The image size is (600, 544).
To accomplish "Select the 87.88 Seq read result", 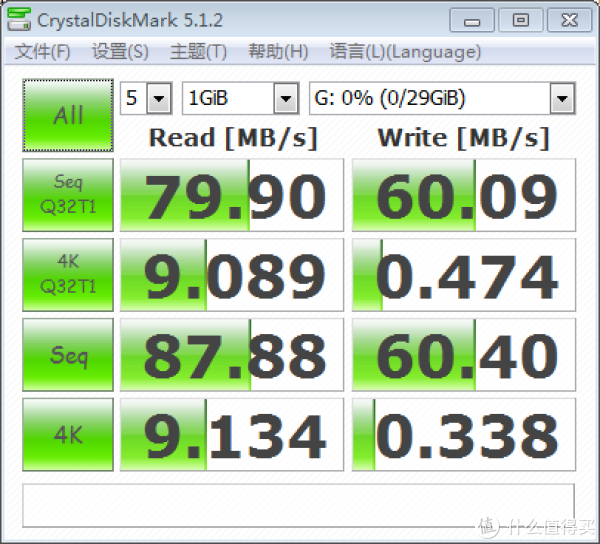I will pos(232,355).
